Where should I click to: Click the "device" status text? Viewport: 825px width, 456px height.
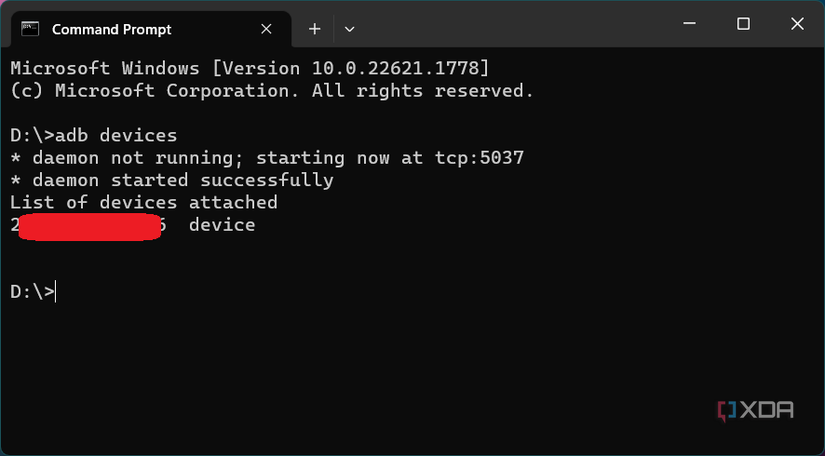pyautogui.click(x=222, y=226)
